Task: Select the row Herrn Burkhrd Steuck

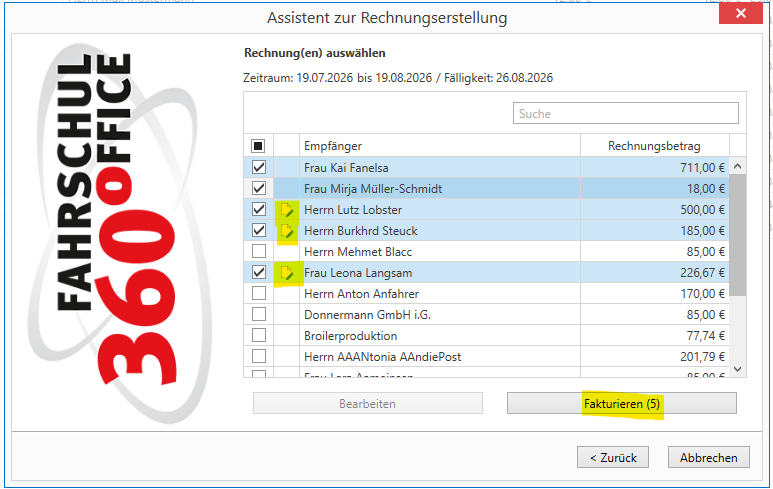Action: [487, 230]
